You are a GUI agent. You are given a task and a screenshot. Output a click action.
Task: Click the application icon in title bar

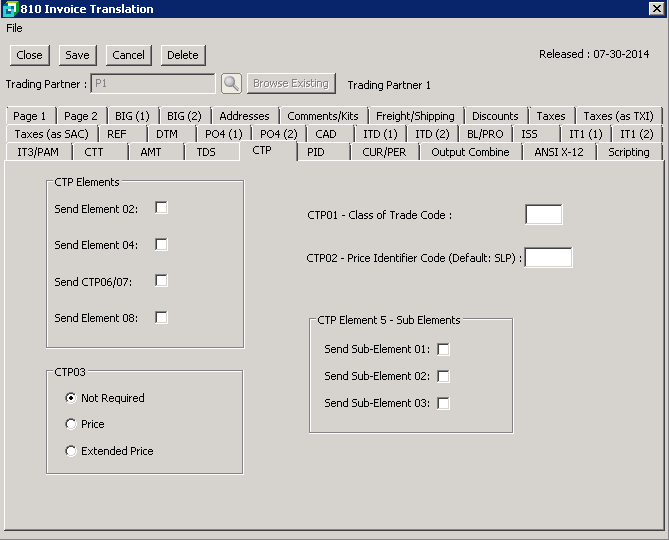pyautogui.click(x=10, y=9)
